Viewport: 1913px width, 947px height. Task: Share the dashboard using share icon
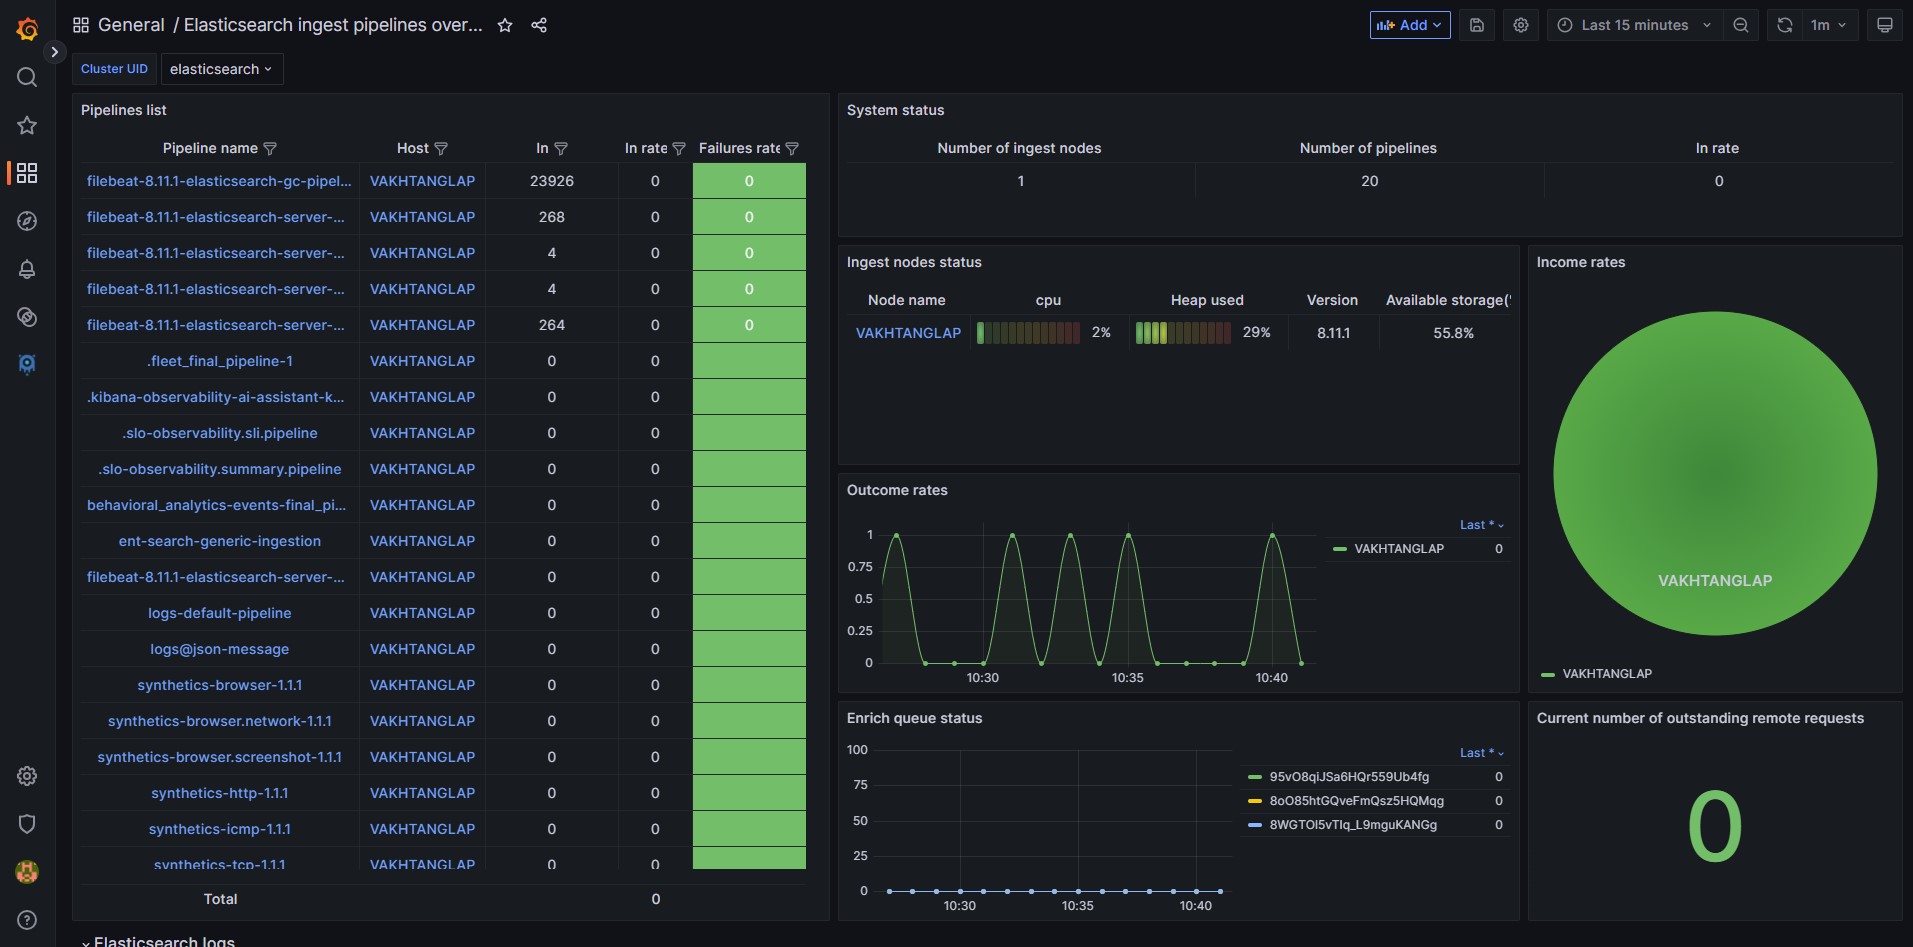pyautogui.click(x=539, y=25)
